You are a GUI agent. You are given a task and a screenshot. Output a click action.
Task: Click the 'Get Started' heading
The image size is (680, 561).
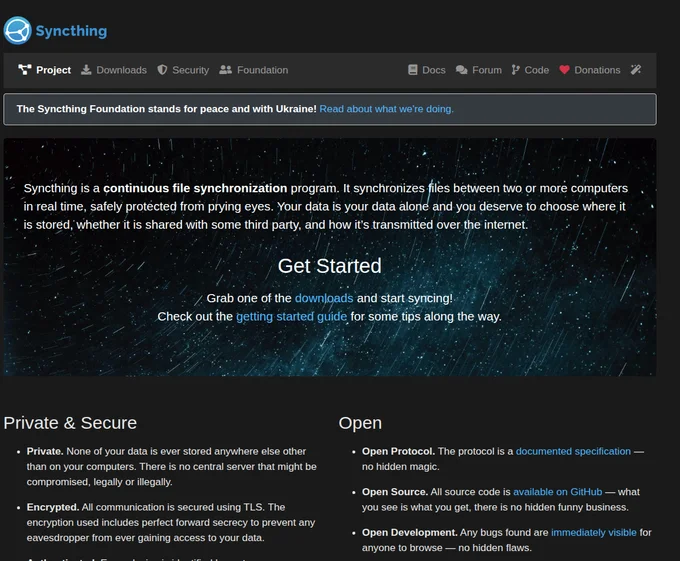pos(330,266)
